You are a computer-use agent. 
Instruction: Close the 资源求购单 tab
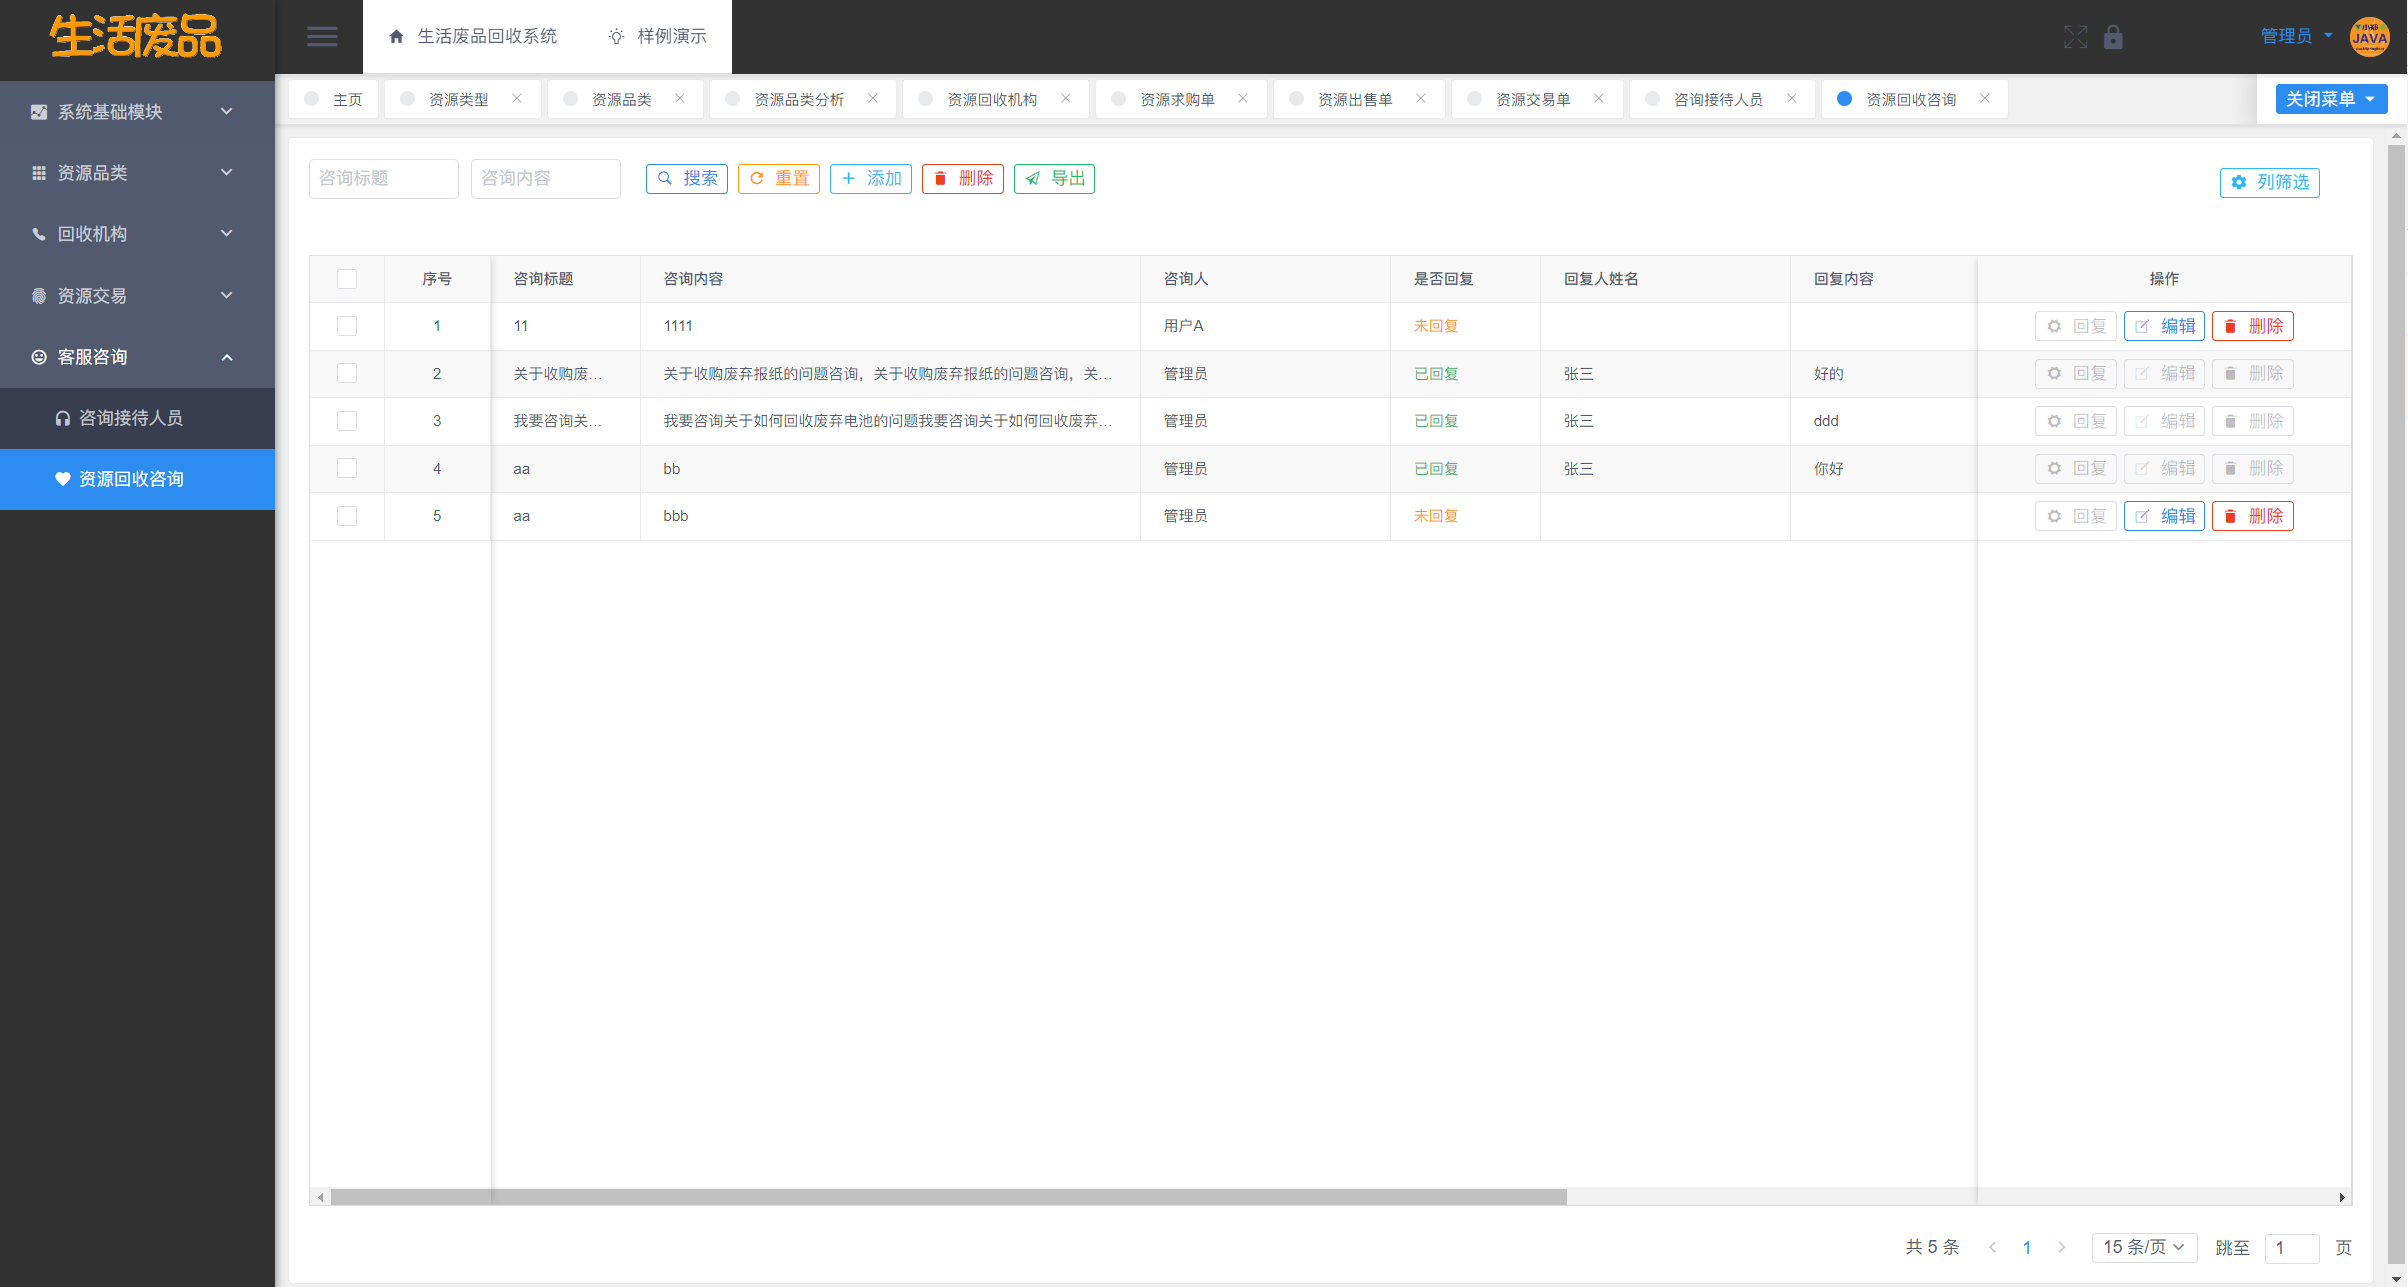[1243, 98]
